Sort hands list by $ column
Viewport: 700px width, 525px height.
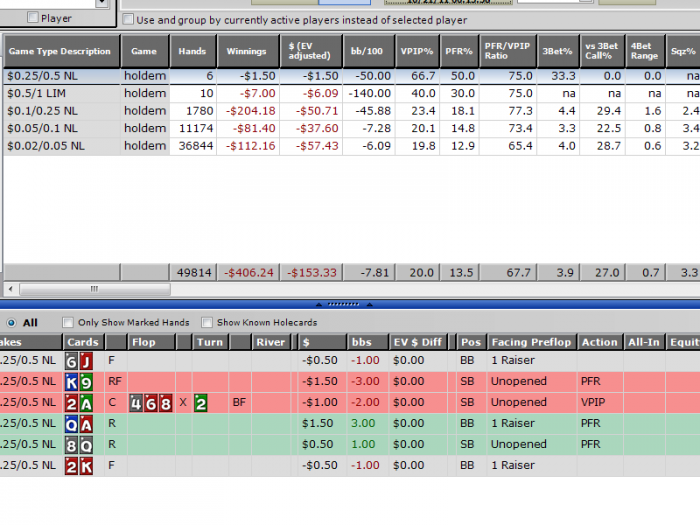click(322, 342)
